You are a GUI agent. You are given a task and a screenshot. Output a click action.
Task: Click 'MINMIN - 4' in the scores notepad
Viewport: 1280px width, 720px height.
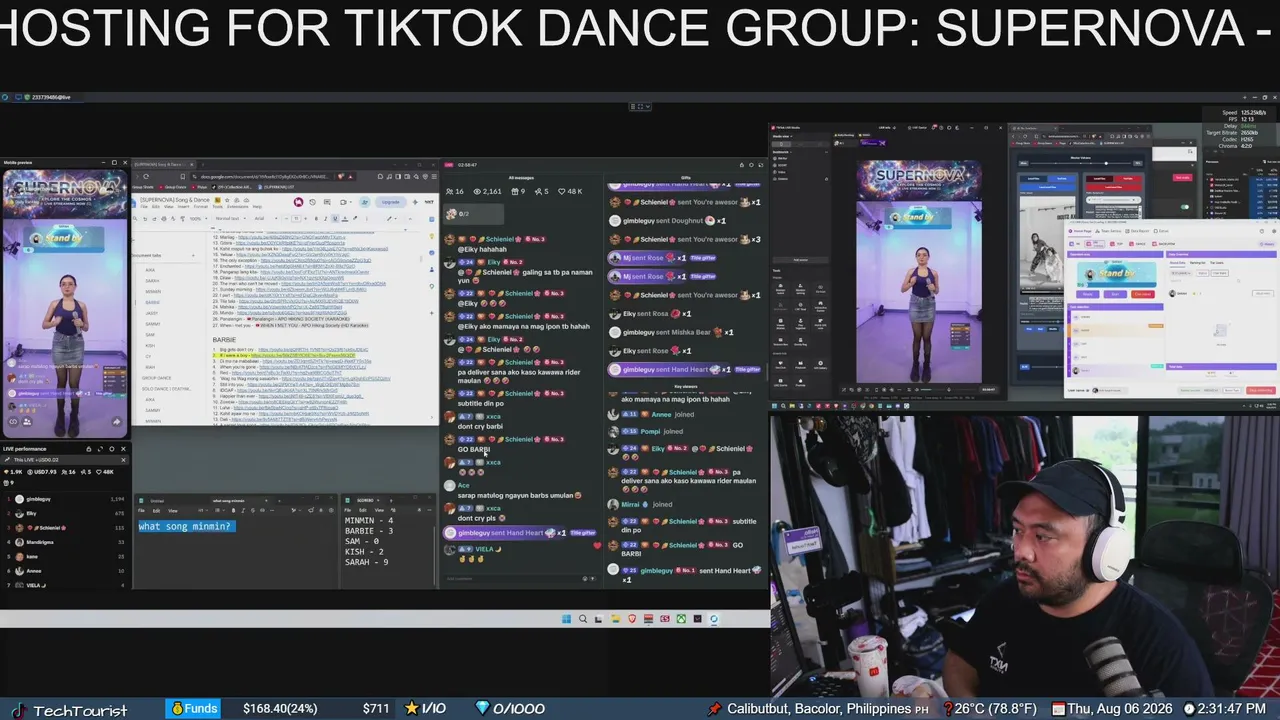coord(369,521)
